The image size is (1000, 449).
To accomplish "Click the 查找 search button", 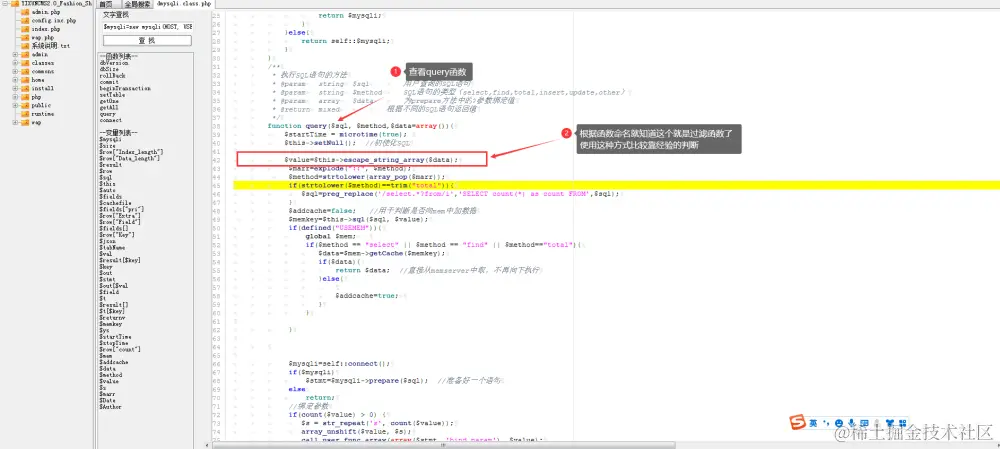I will pyautogui.click(x=147, y=40).
